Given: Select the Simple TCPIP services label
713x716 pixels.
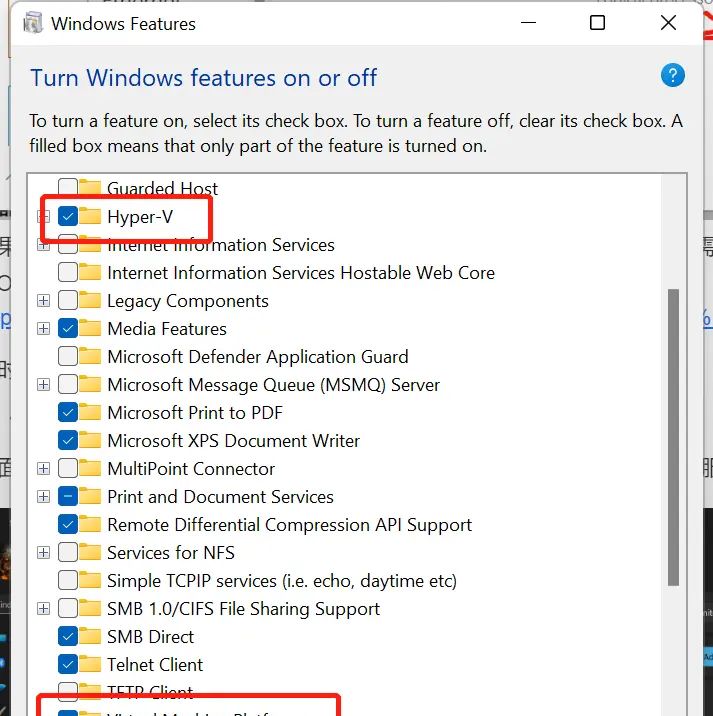Looking at the screenshot, I should [x=282, y=581].
